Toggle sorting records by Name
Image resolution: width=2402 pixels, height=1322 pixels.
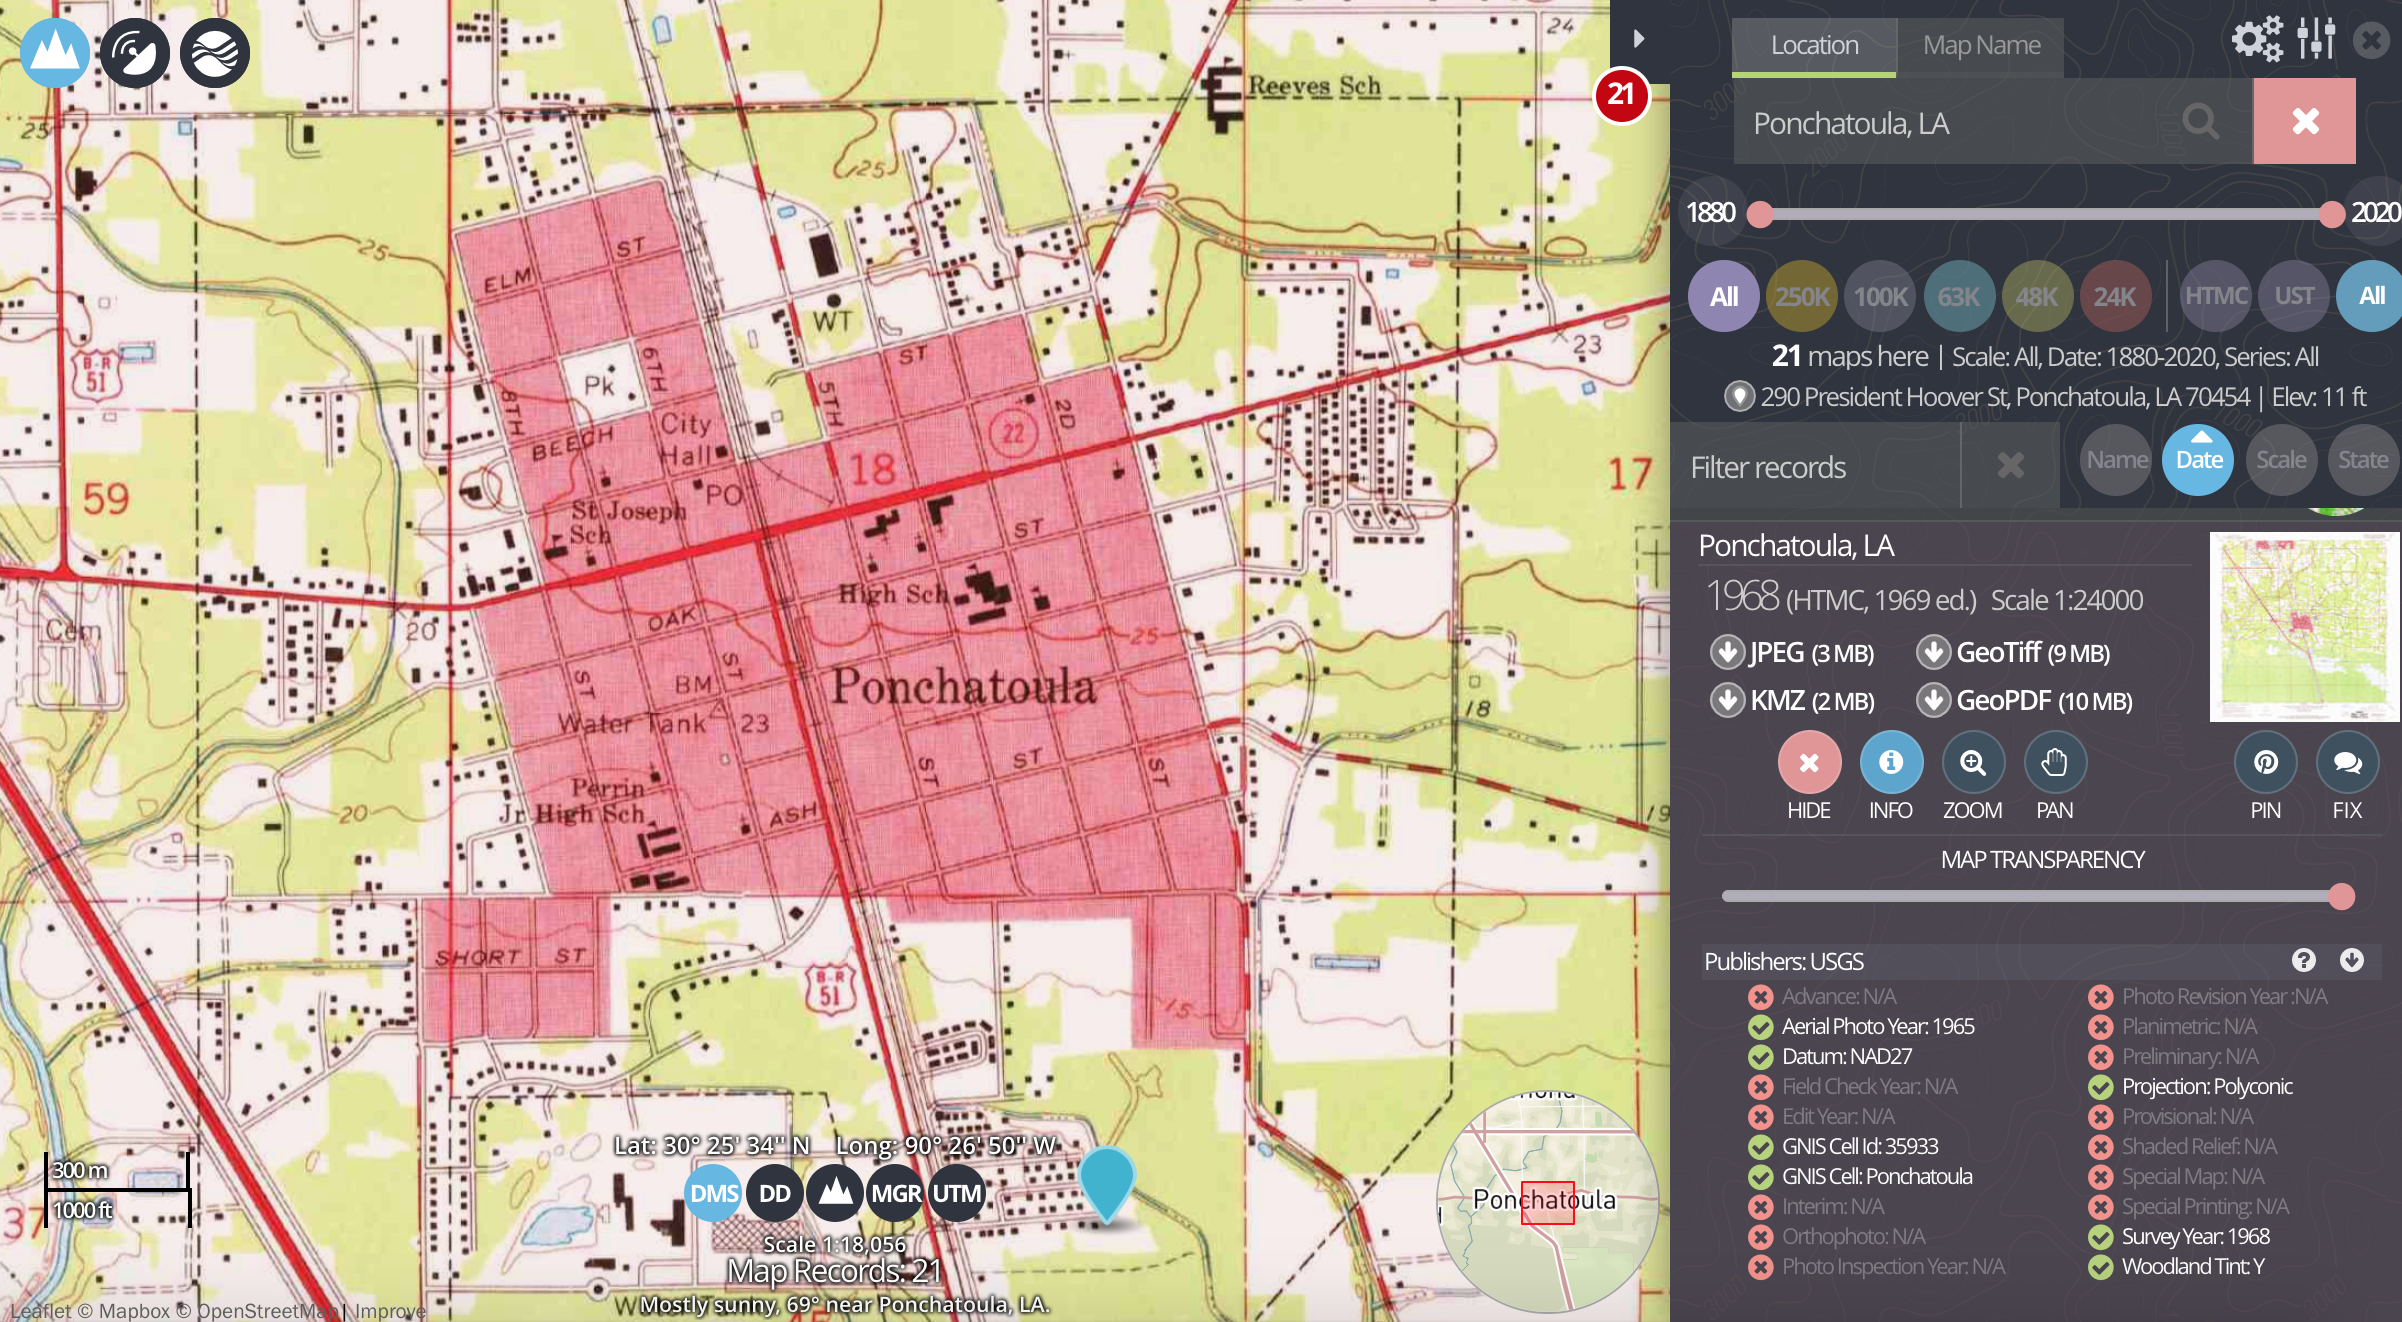2115,459
